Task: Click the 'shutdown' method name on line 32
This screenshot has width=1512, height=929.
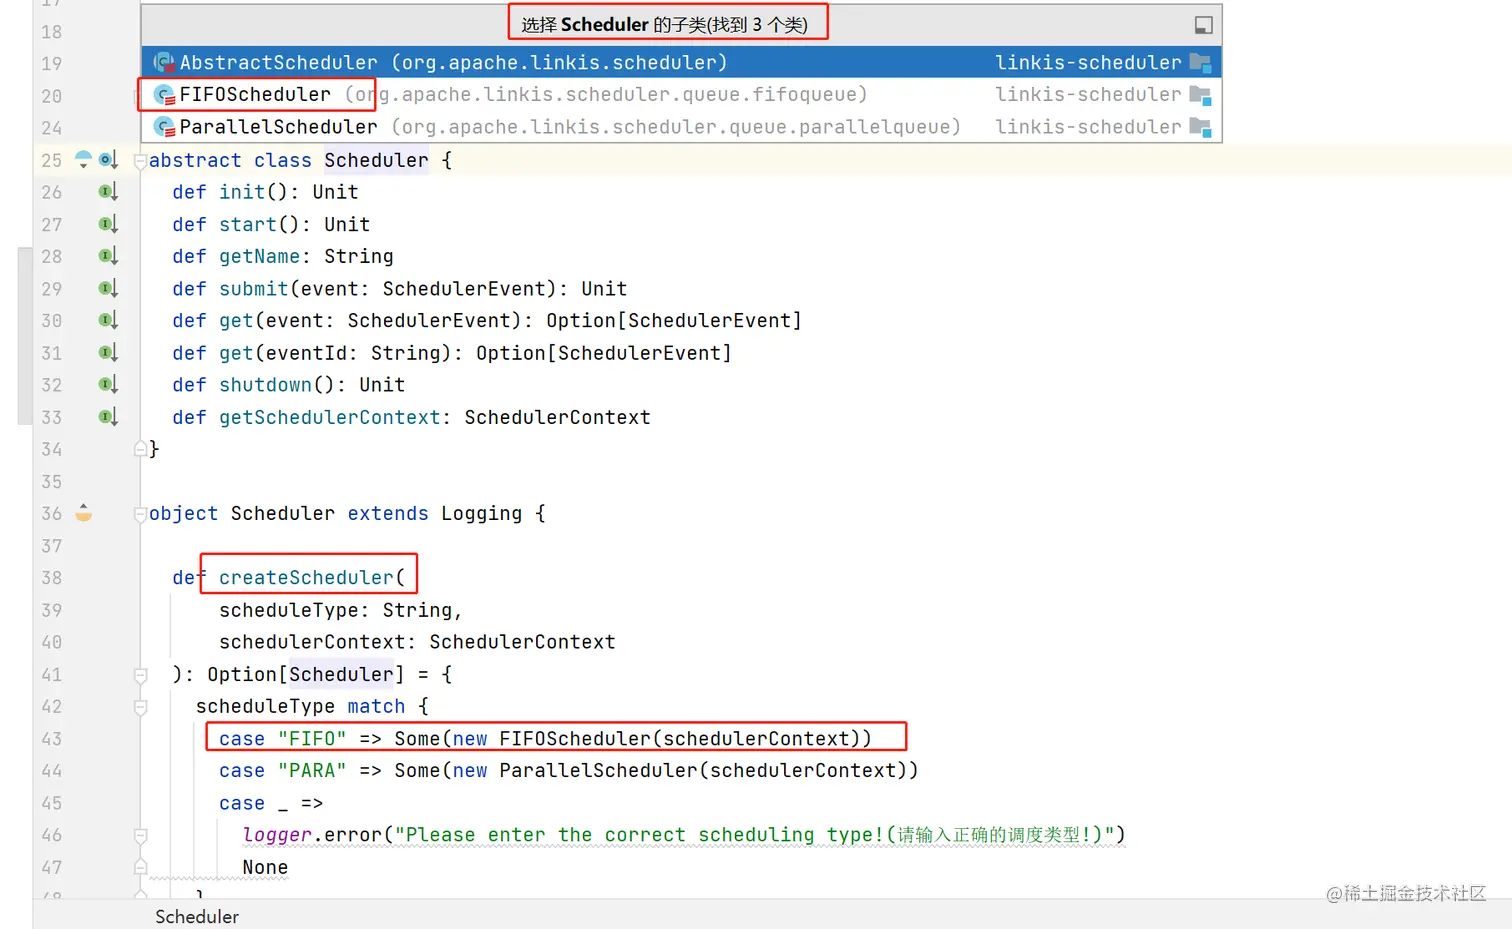Action: coord(265,385)
